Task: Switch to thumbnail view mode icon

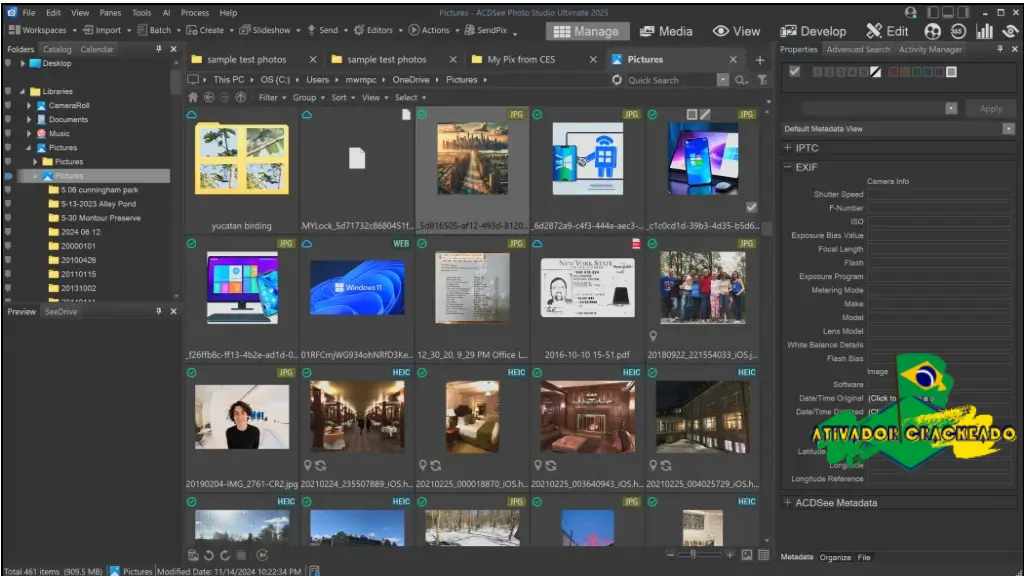Action: pyautogui.click(x=746, y=555)
